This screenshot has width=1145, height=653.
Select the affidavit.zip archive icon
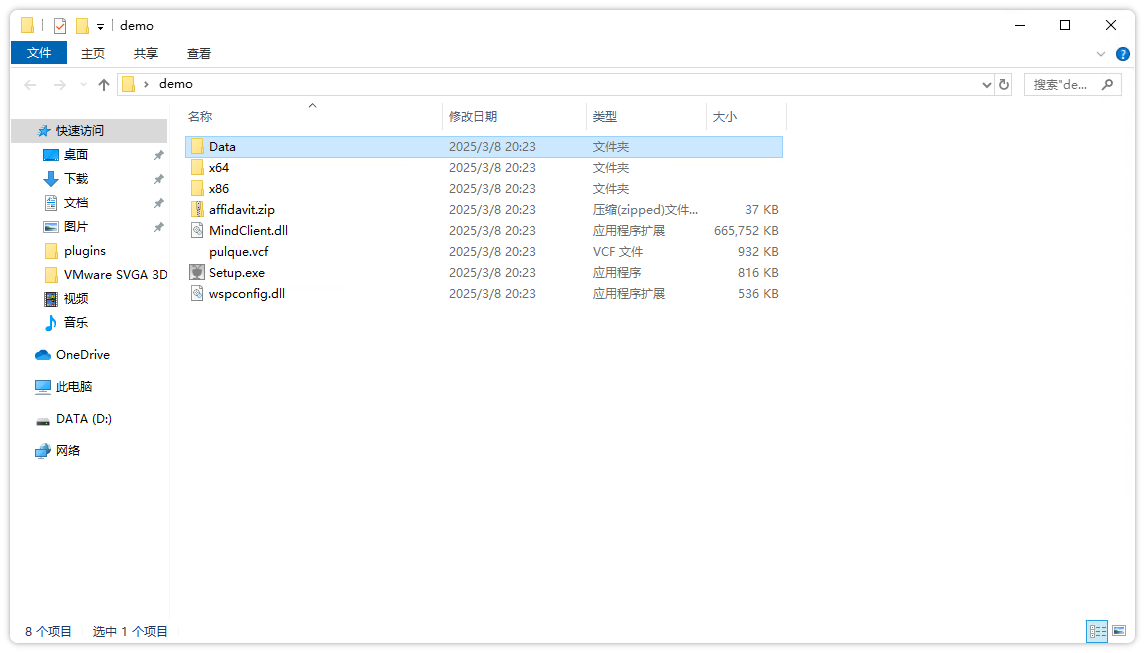[198, 210]
